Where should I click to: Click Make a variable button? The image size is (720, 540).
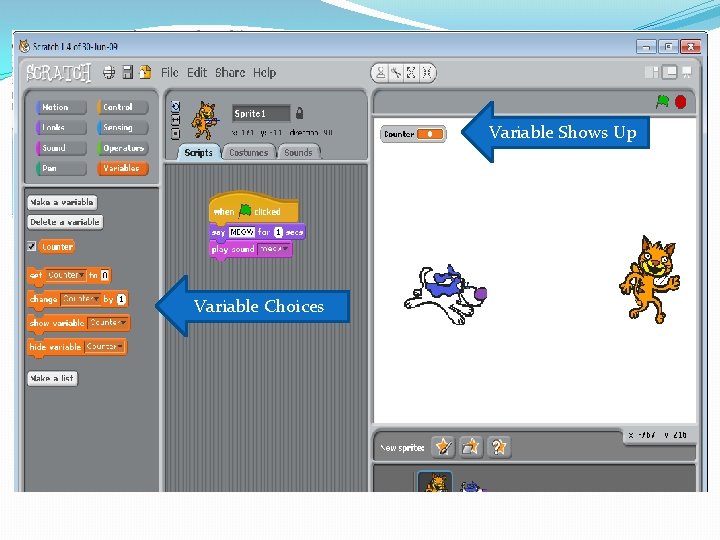click(x=62, y=202)
